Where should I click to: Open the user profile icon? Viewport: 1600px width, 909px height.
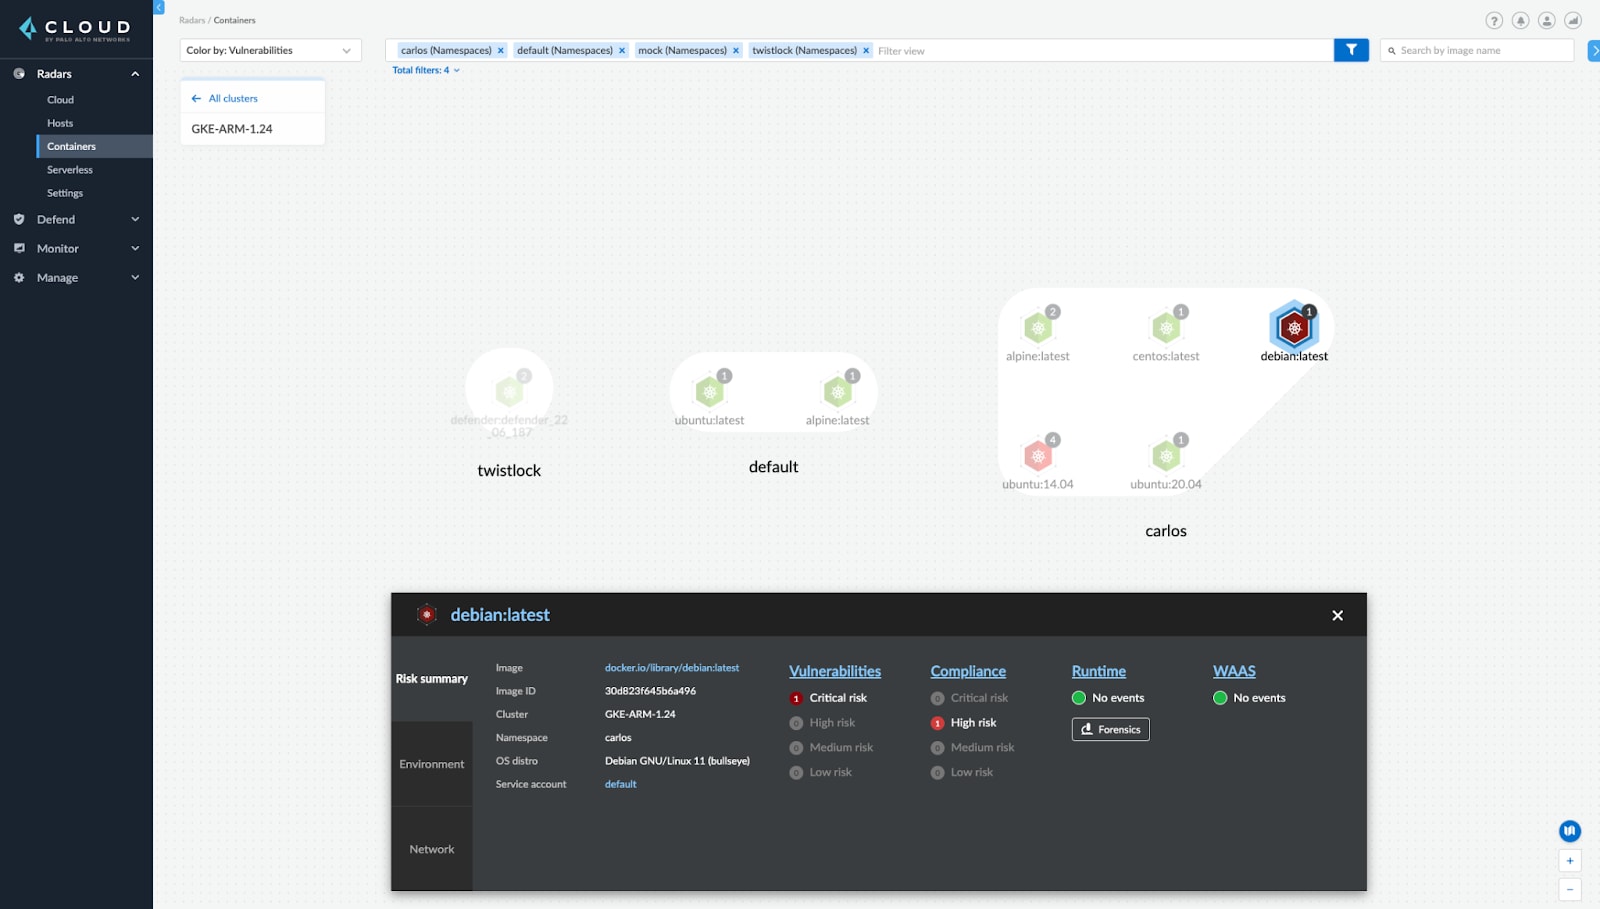[1546, 20]
